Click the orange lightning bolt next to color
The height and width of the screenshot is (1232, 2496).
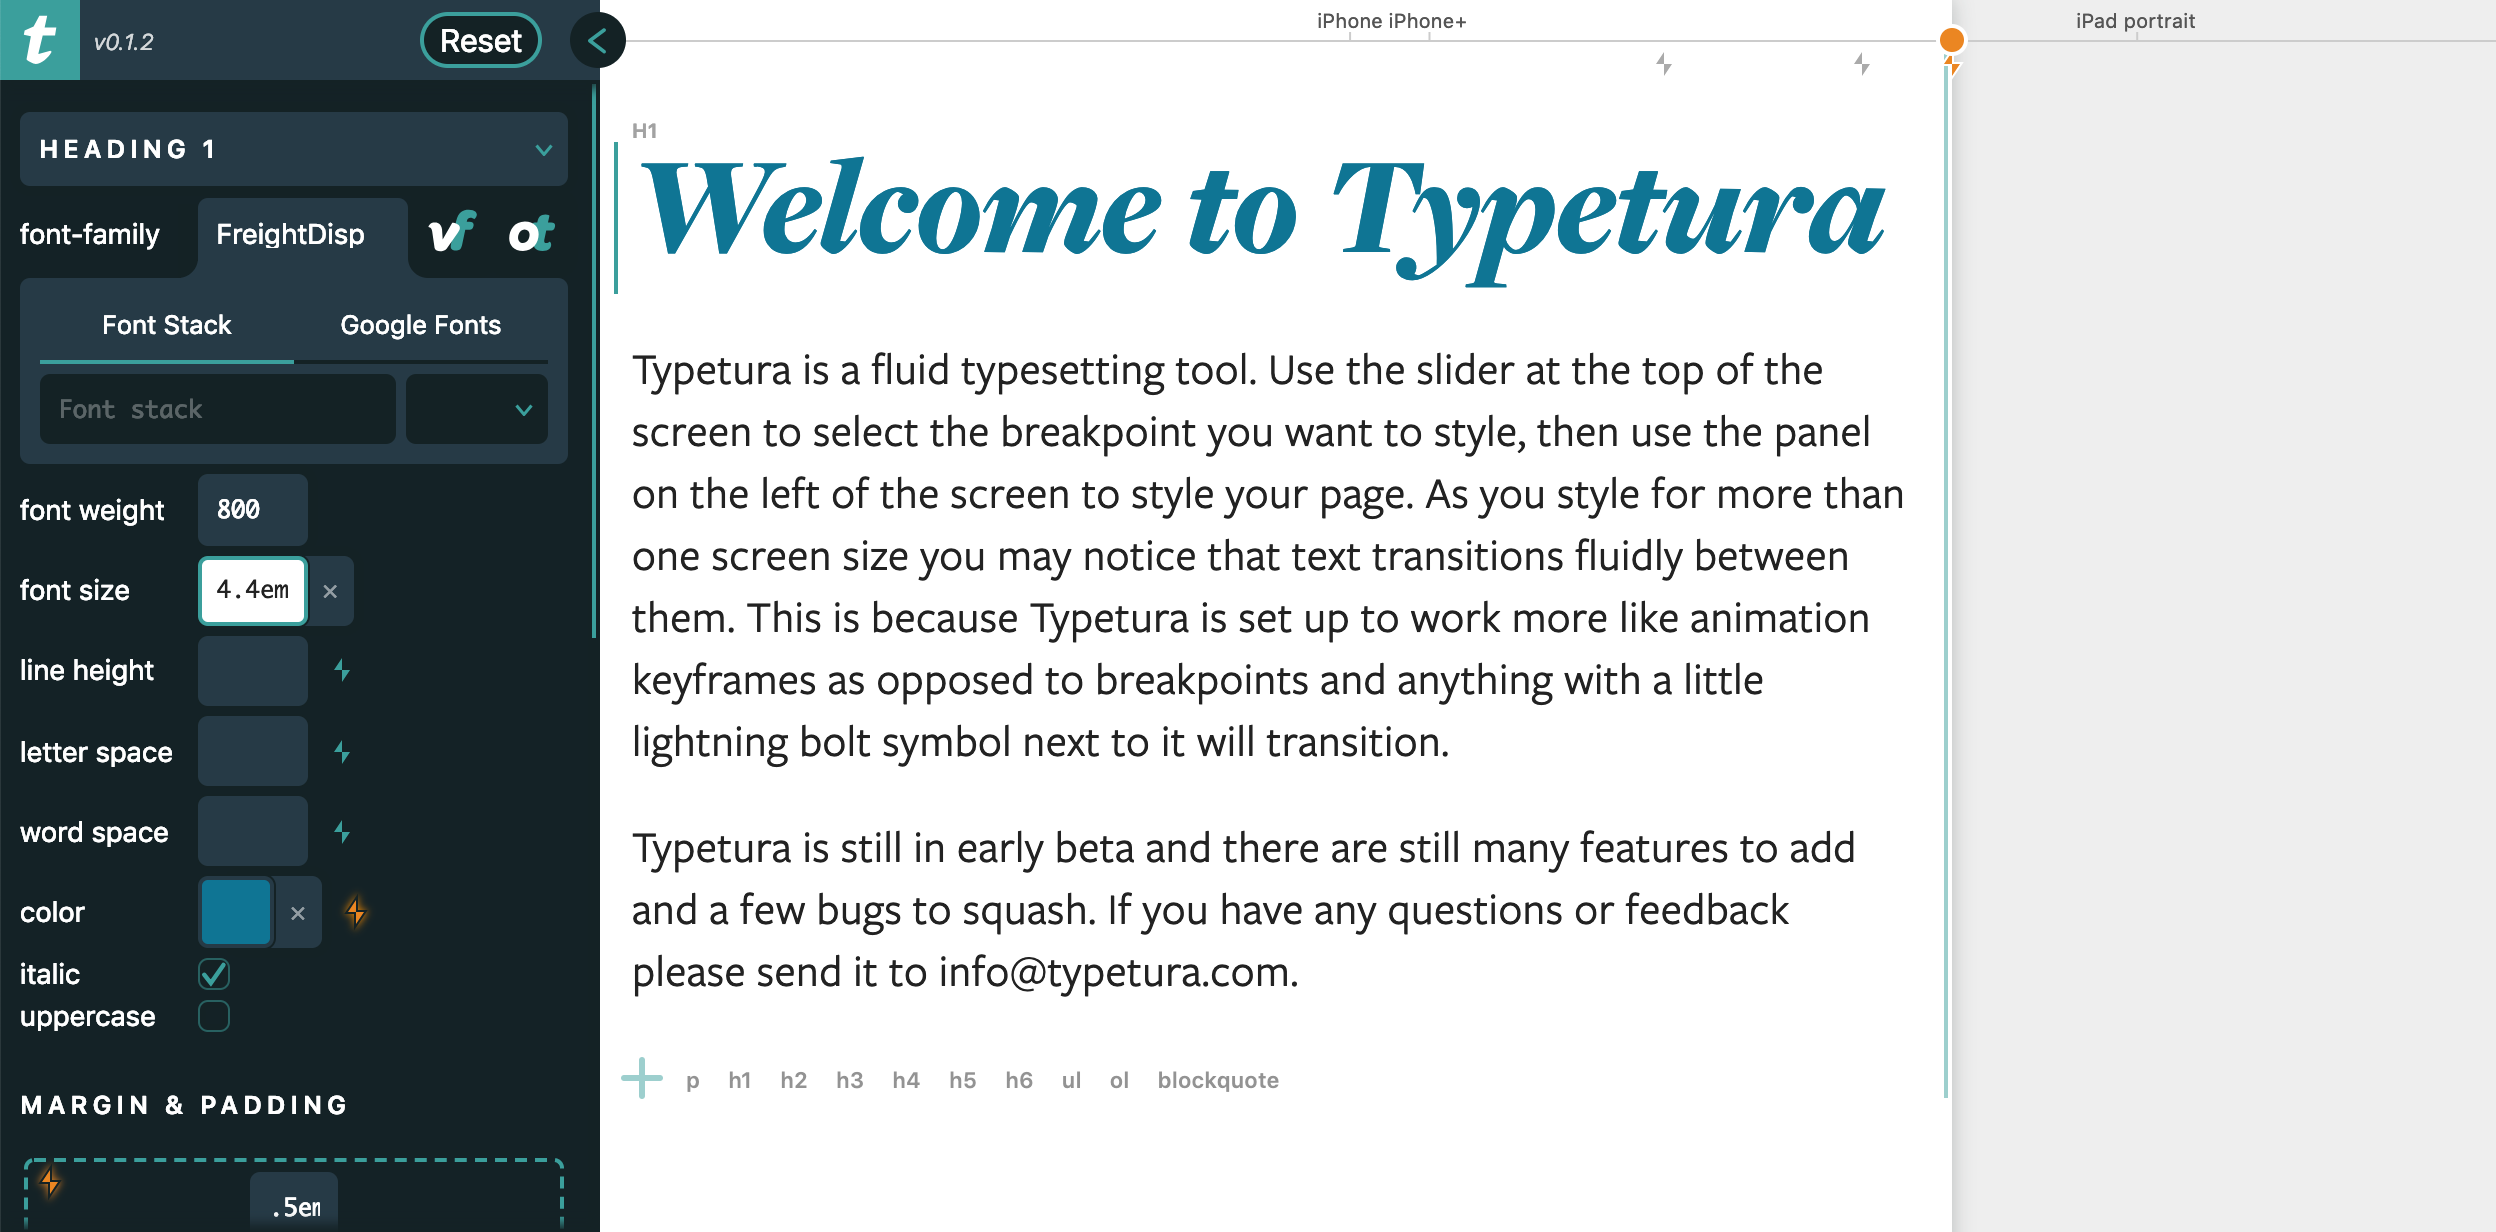[357, 911]
